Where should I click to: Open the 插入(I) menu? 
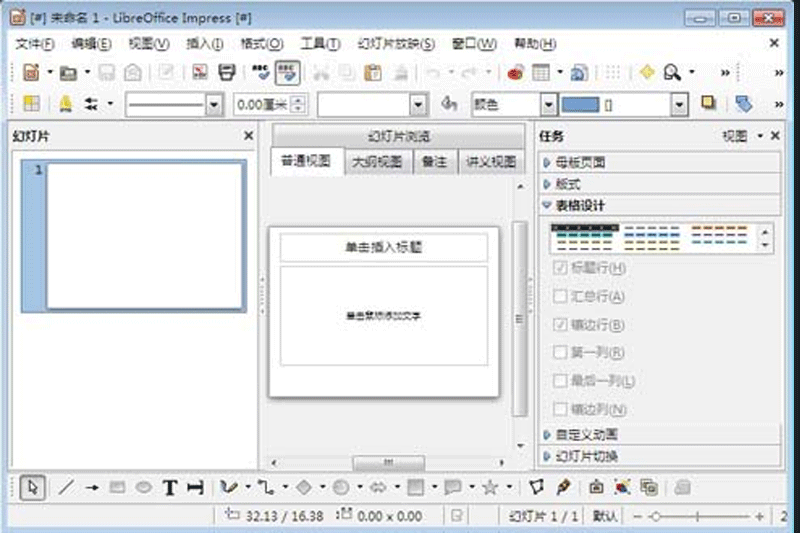[204, 44]
